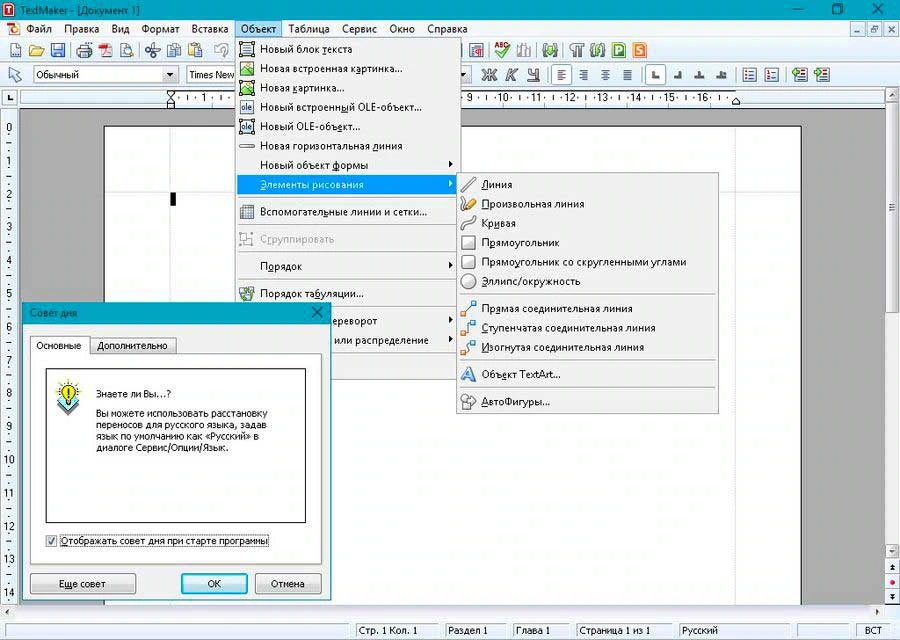Insert 'Объект TextArt...'
The image size is (900, 640).
587,375
